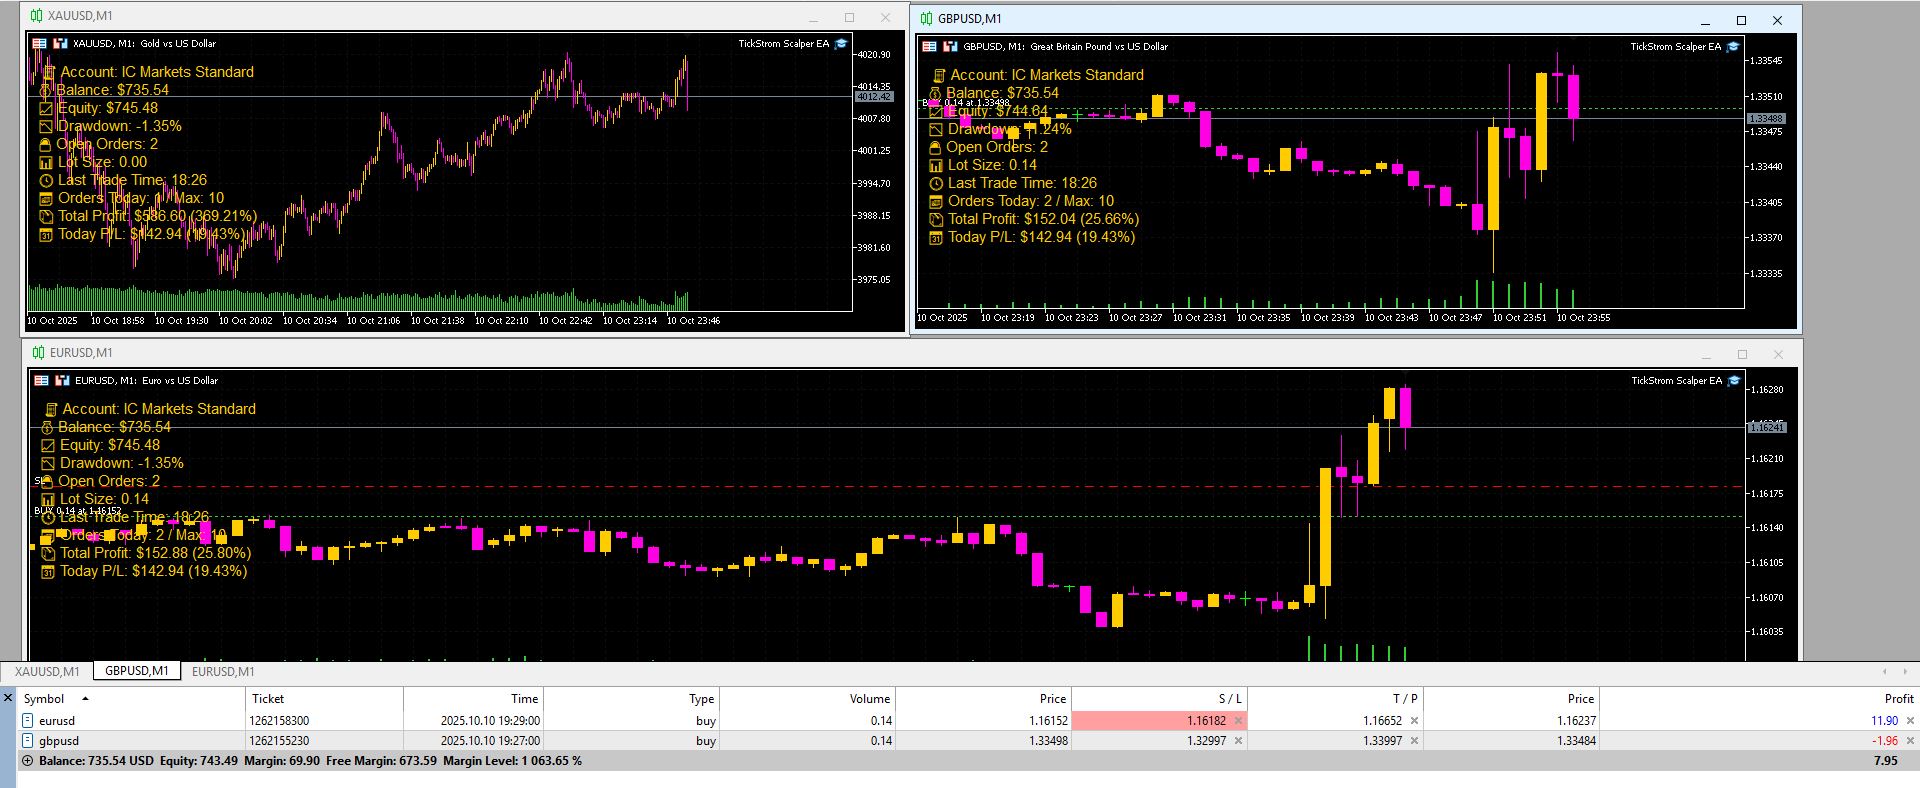Image resolution: width=1920 pixels, height=788 pixels.
Task: Select the eurusd position row
Action: (57, 721)
